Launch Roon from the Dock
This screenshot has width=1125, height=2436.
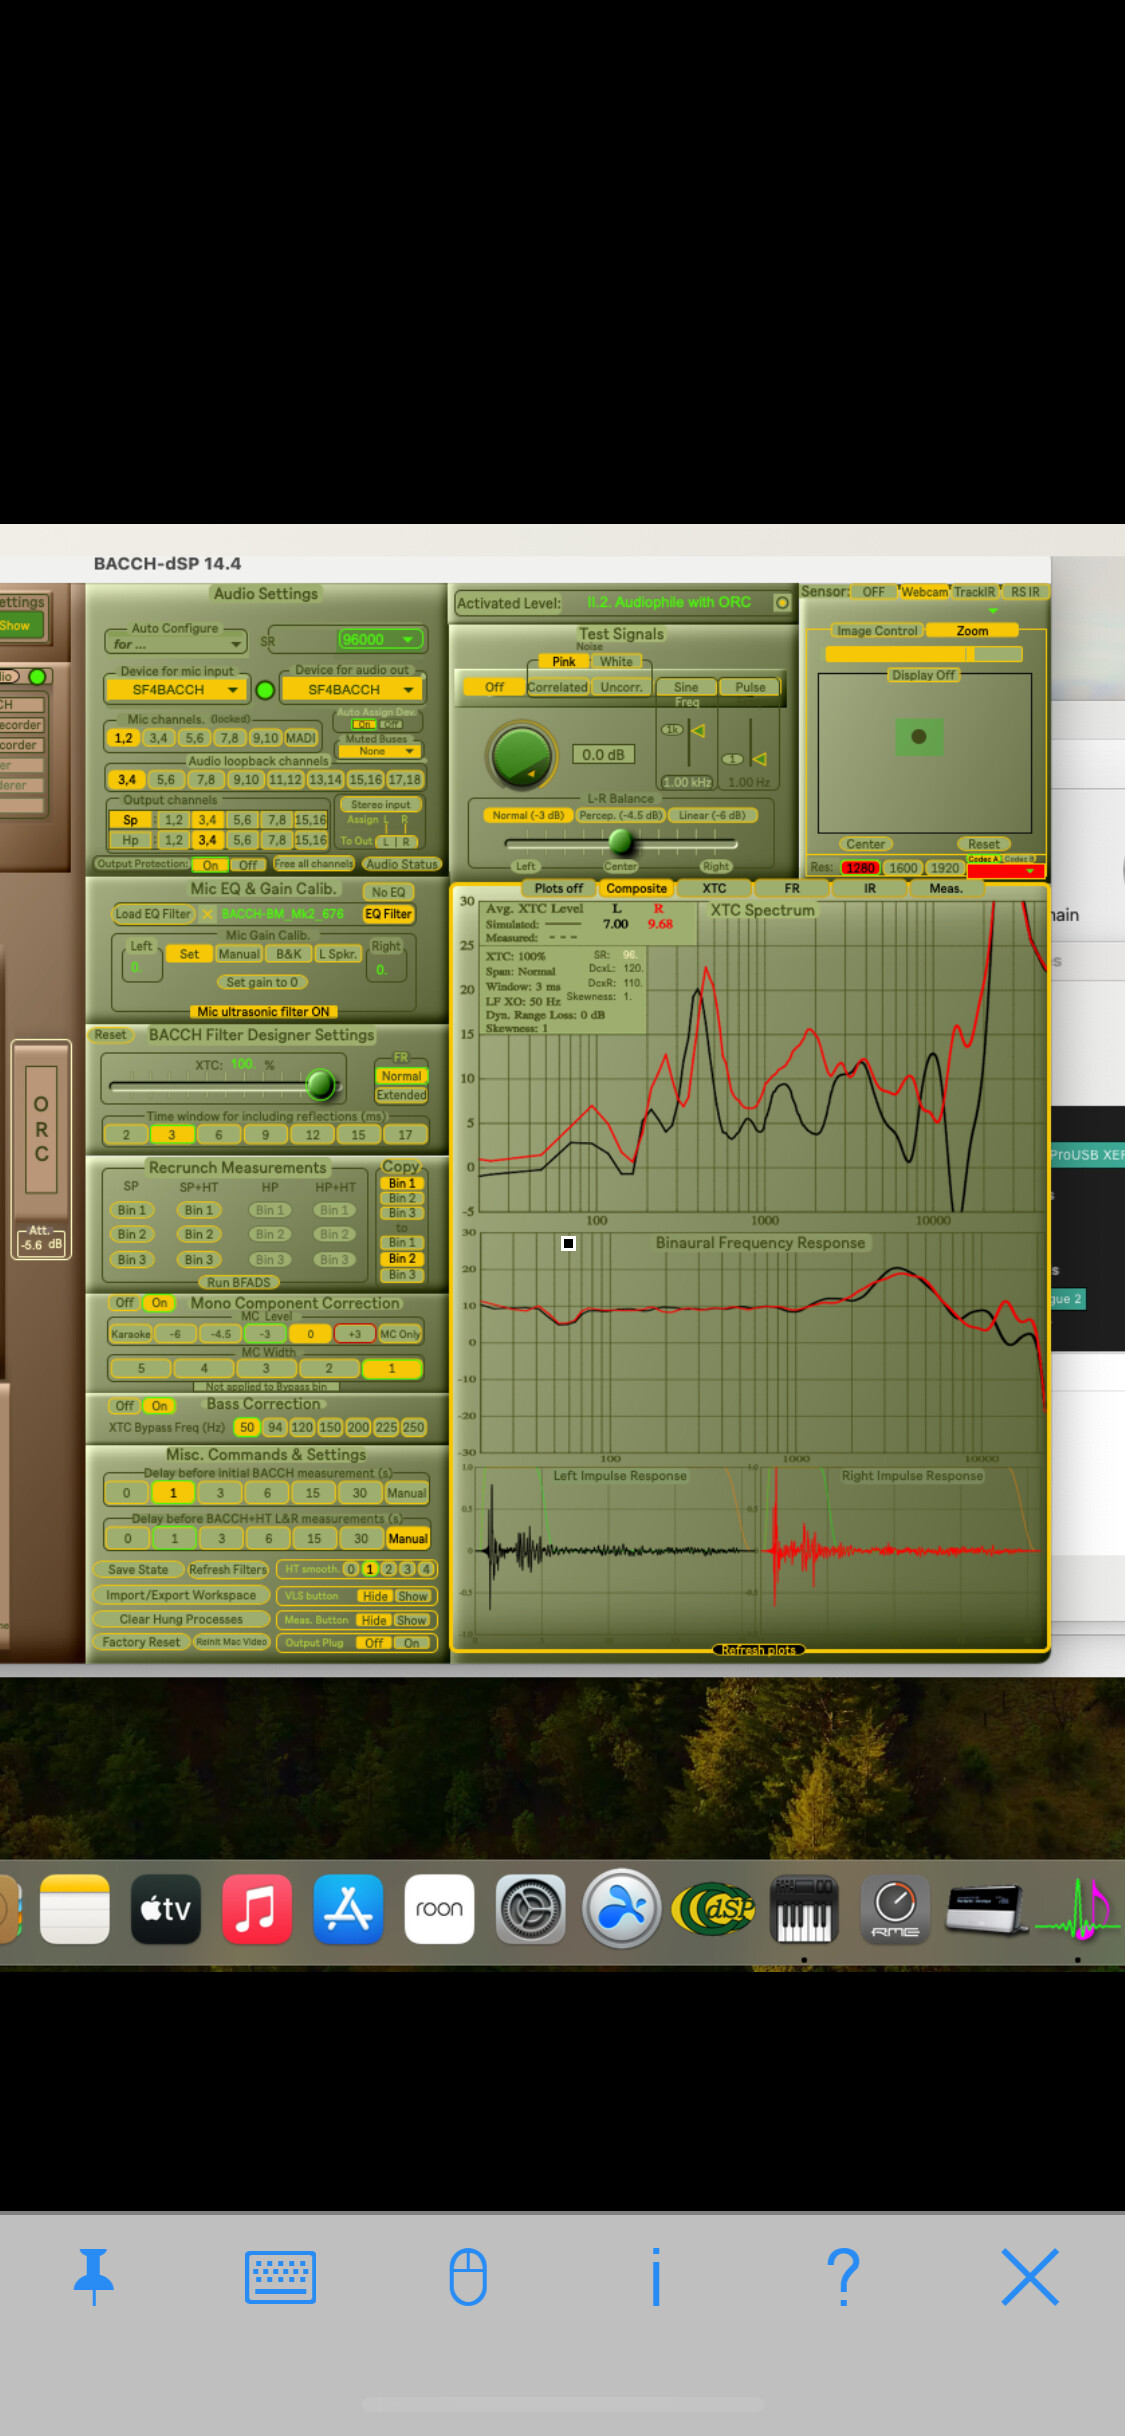tap(439, 1909)
